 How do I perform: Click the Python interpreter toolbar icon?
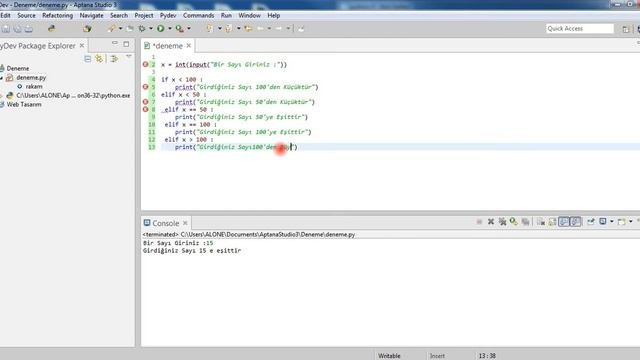51,29
